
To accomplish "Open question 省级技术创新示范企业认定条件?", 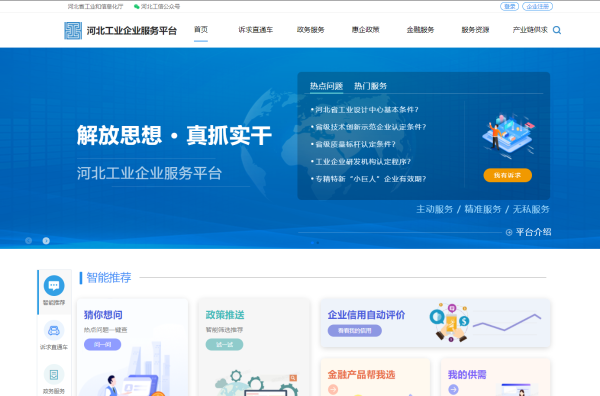I will tap(370, 127).
